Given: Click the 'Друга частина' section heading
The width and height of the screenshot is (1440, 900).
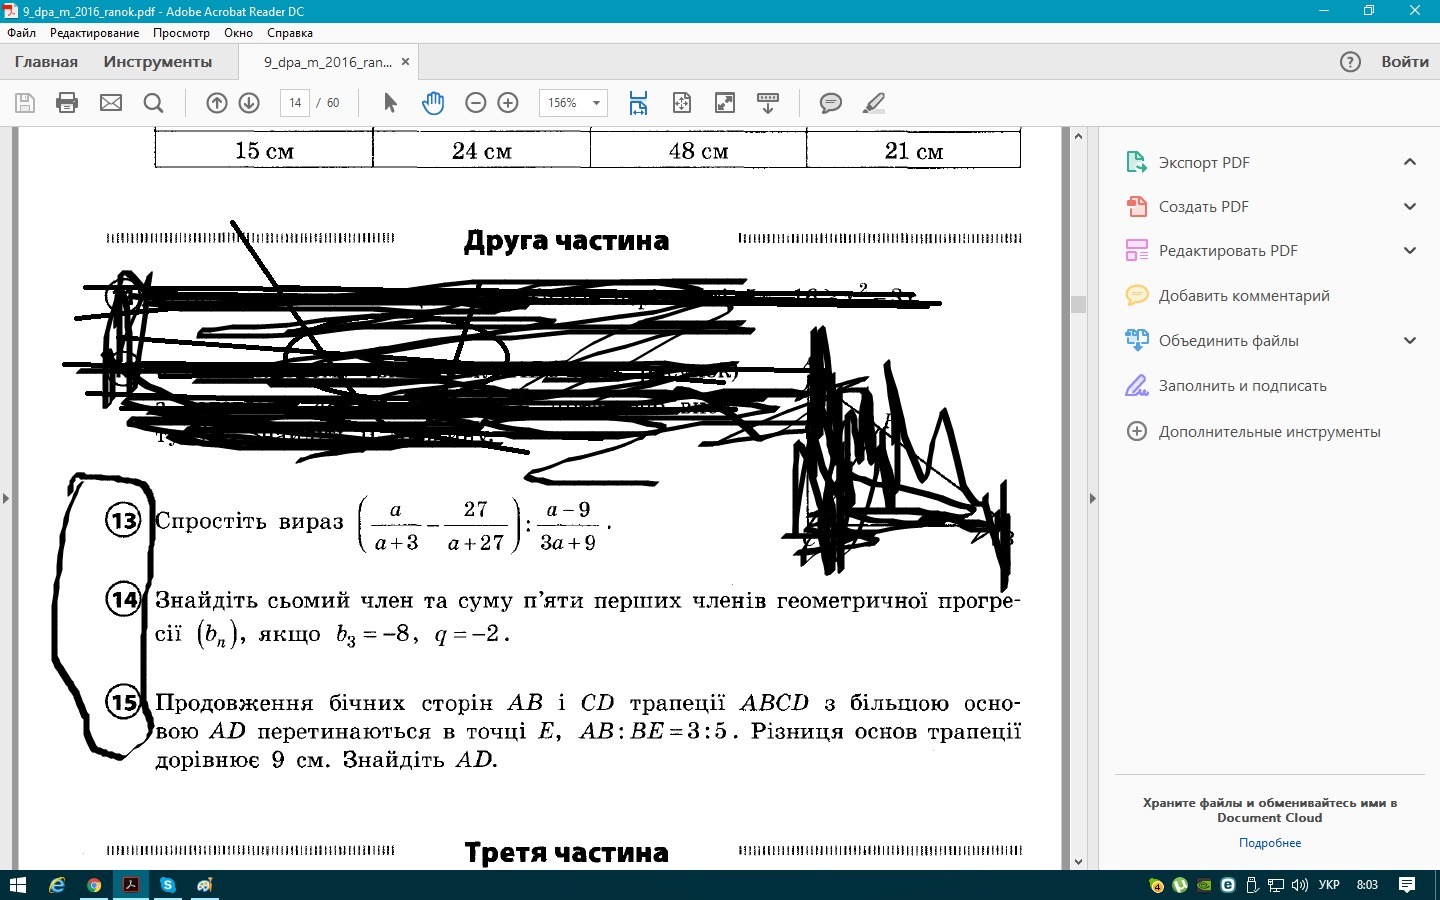Looking at the screenshot, I should coord(566,241).
